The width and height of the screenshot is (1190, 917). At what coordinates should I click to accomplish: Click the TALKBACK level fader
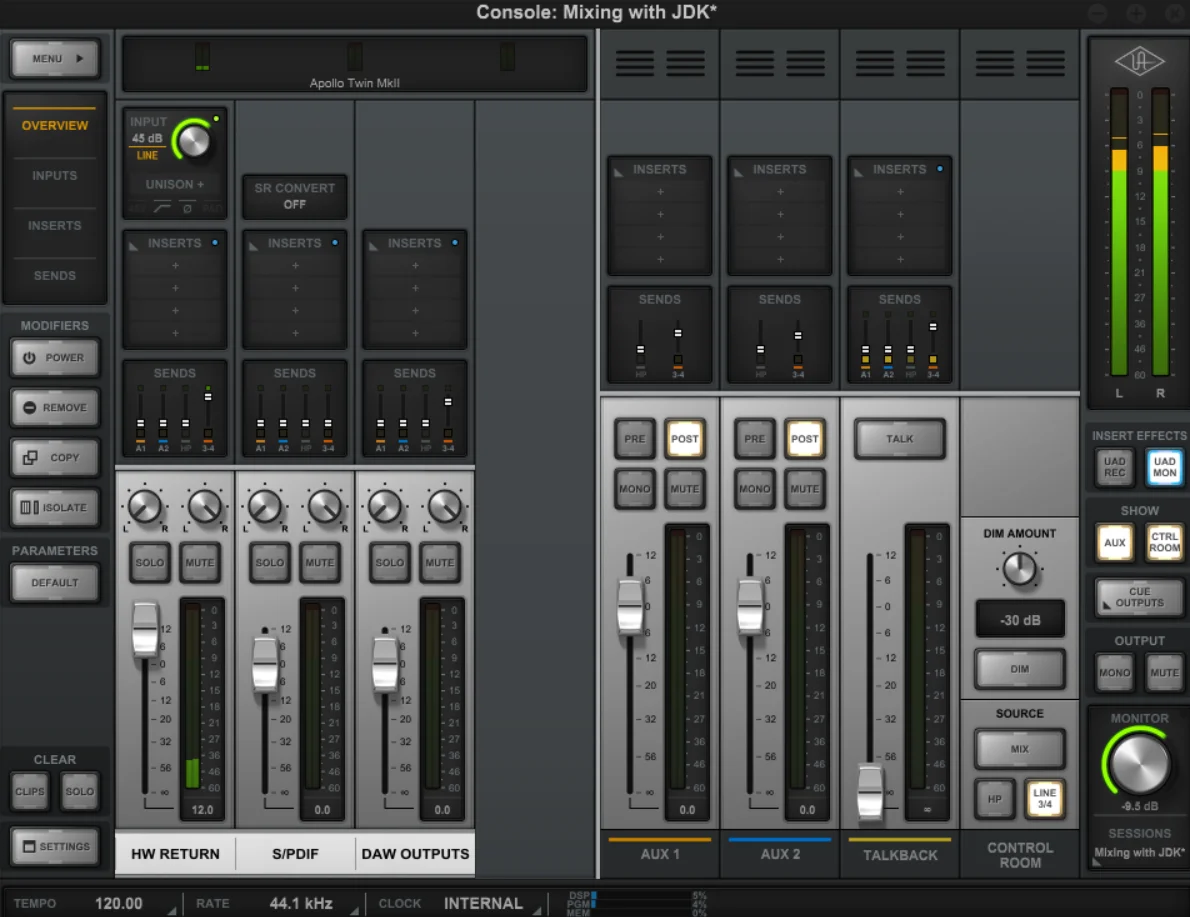point(870,793)
